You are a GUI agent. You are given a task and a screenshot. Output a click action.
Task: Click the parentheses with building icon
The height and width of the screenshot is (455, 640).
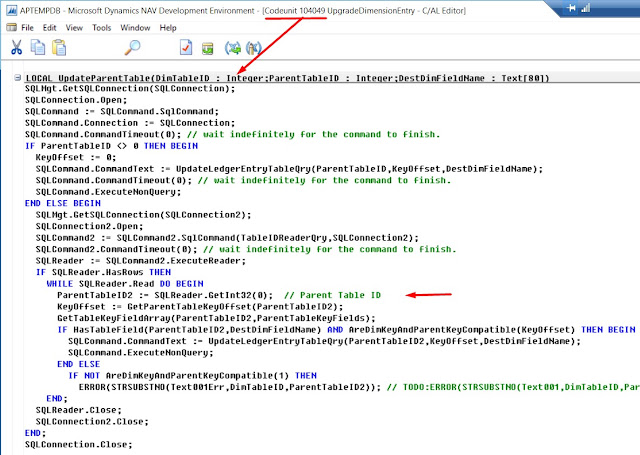coord(253,48)
